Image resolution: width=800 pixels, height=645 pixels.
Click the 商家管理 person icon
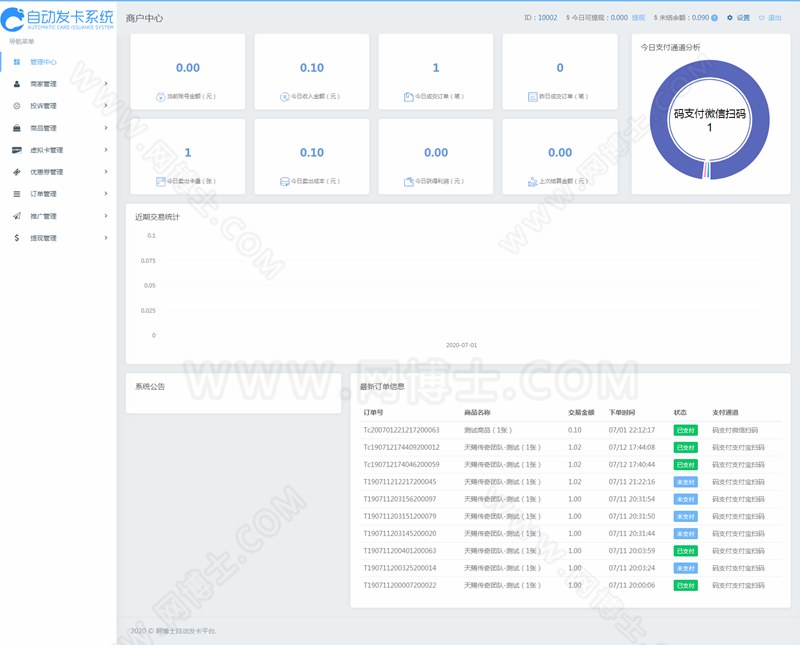pos(17,84)
